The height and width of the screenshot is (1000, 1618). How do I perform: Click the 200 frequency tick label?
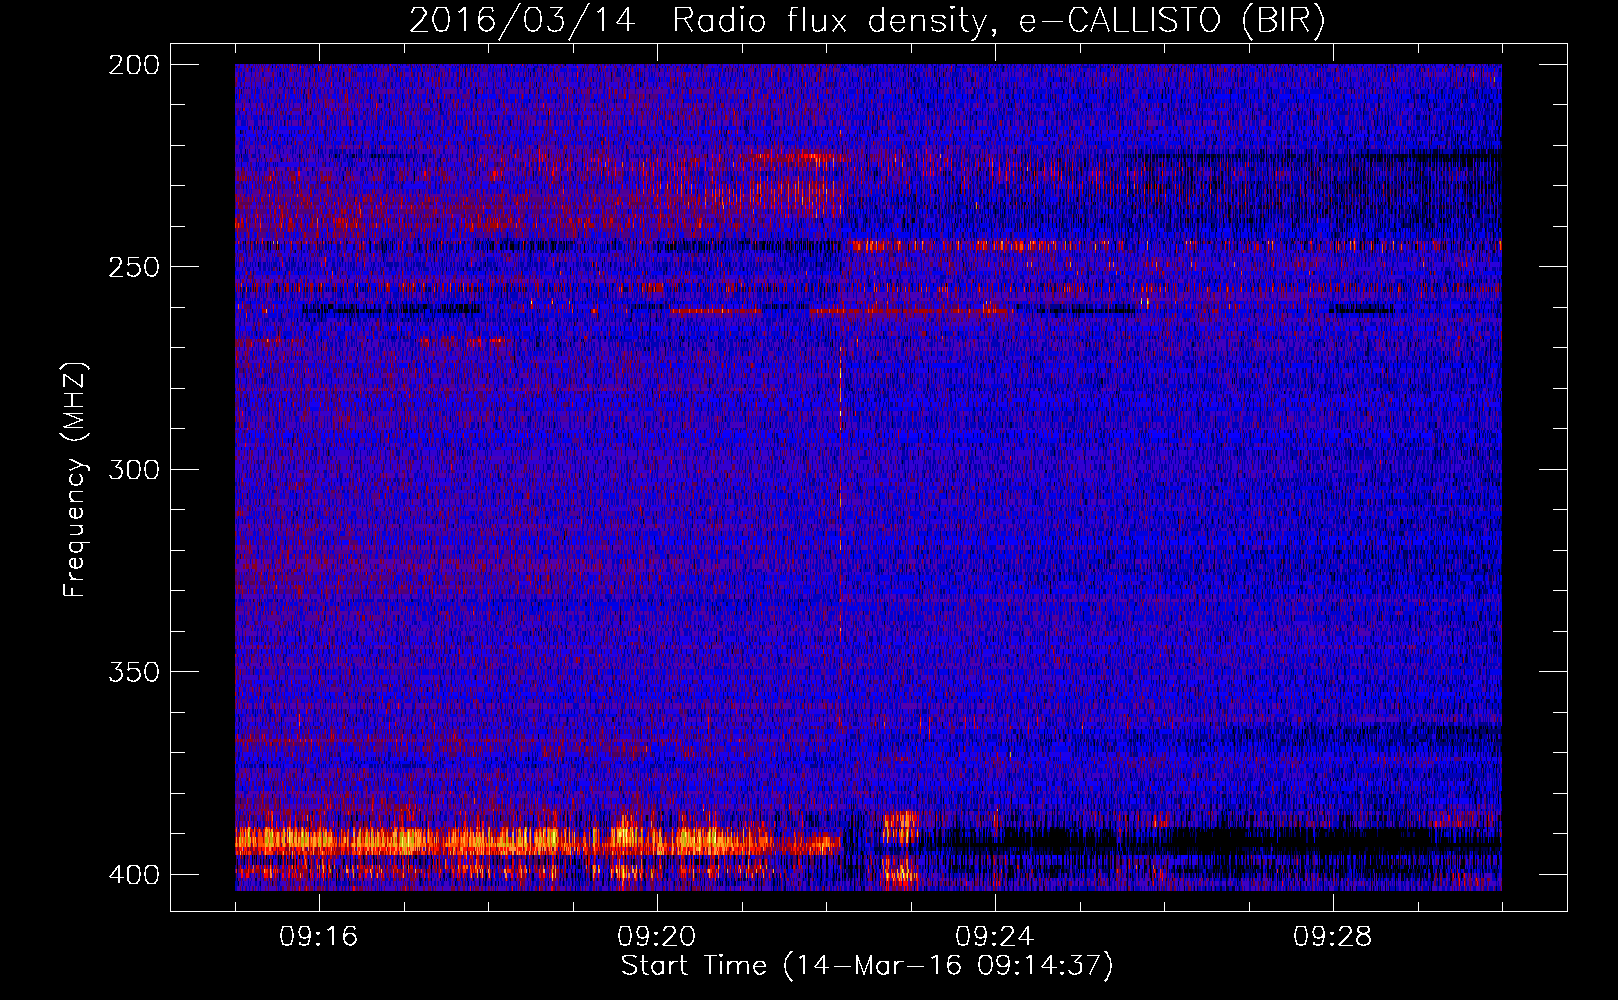(134, 65)
